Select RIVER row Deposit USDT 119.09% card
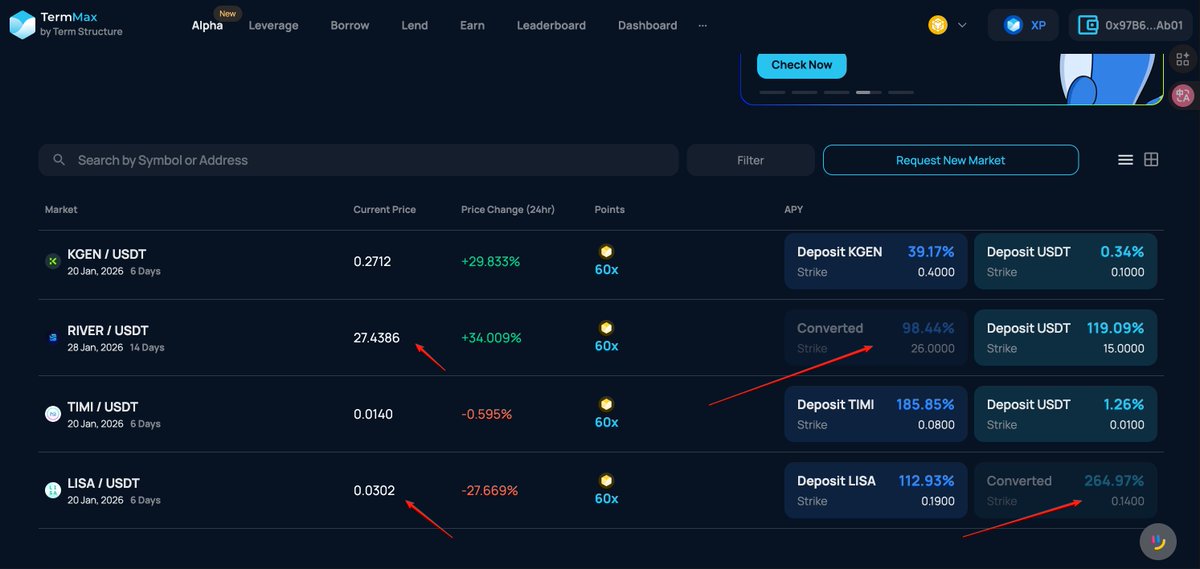The image size is (1200, 569). (1066, 338)
